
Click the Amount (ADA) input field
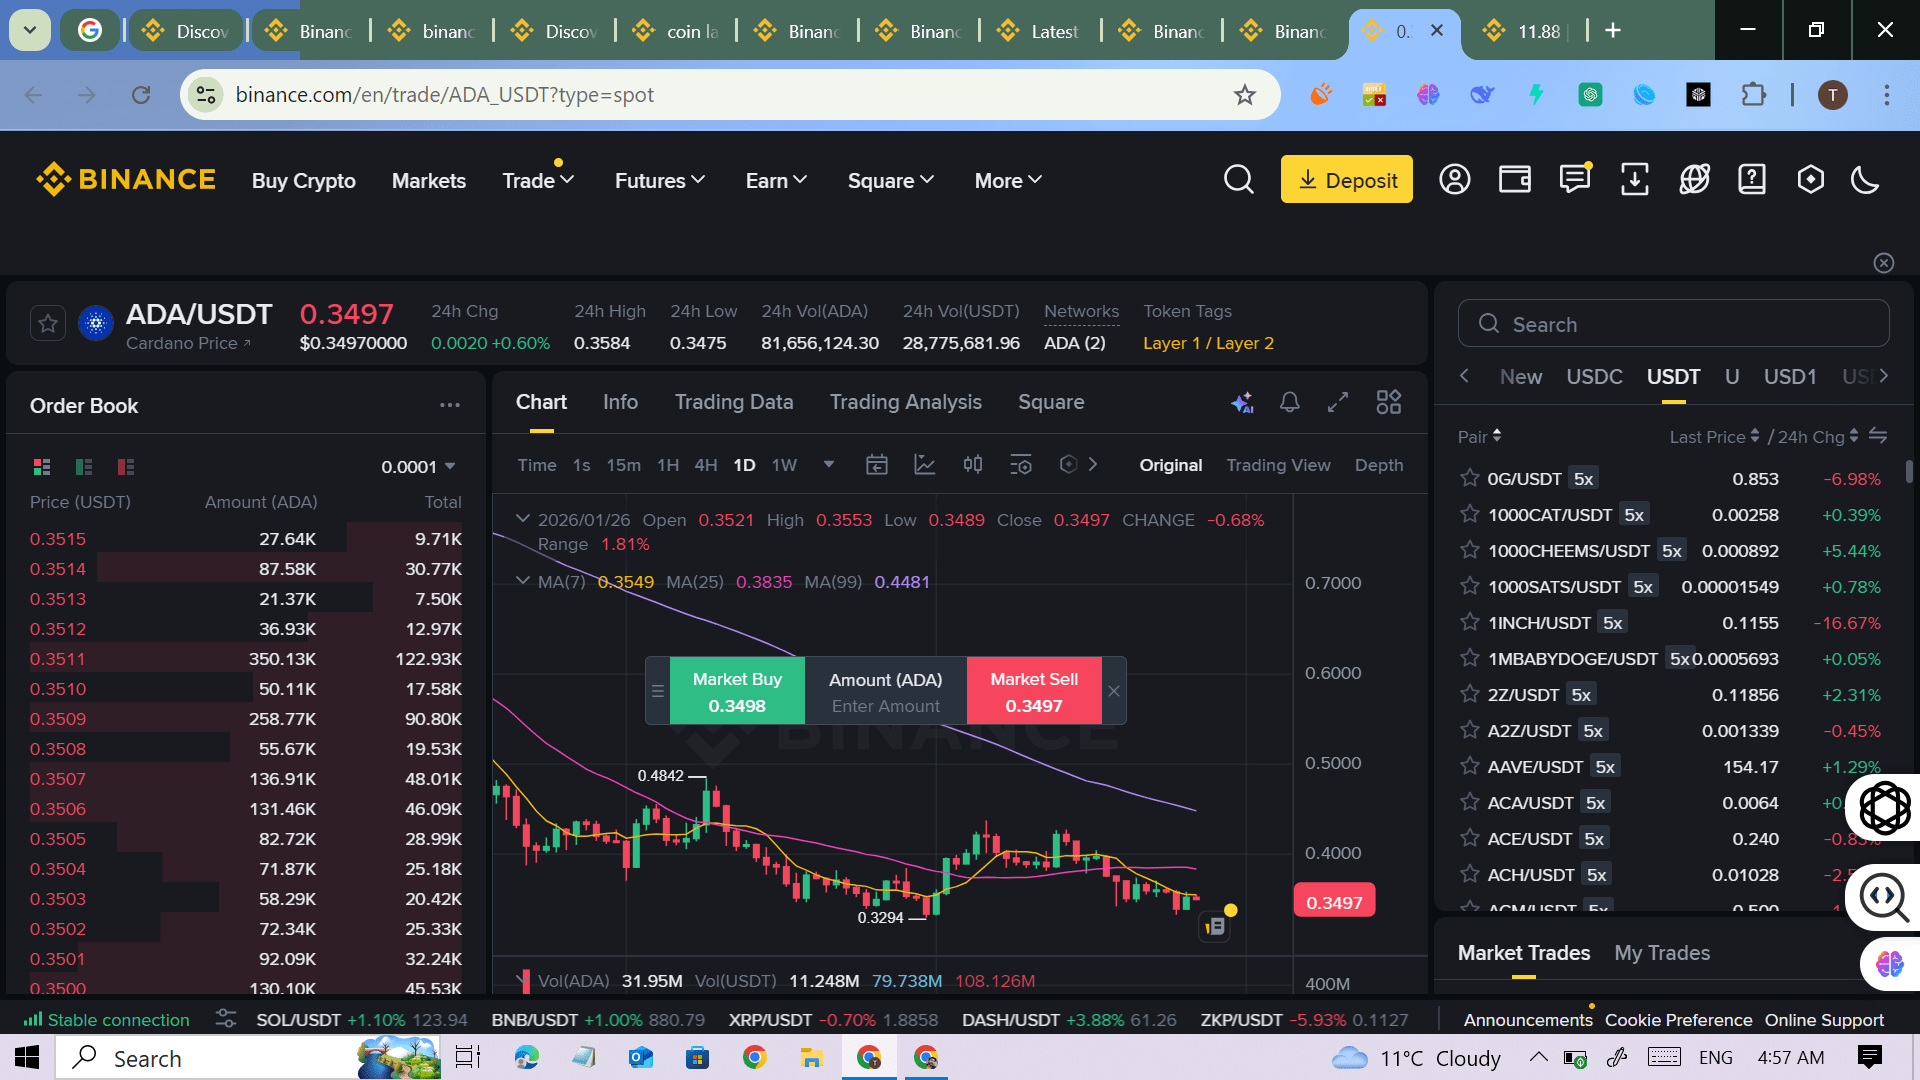[885, 706]
